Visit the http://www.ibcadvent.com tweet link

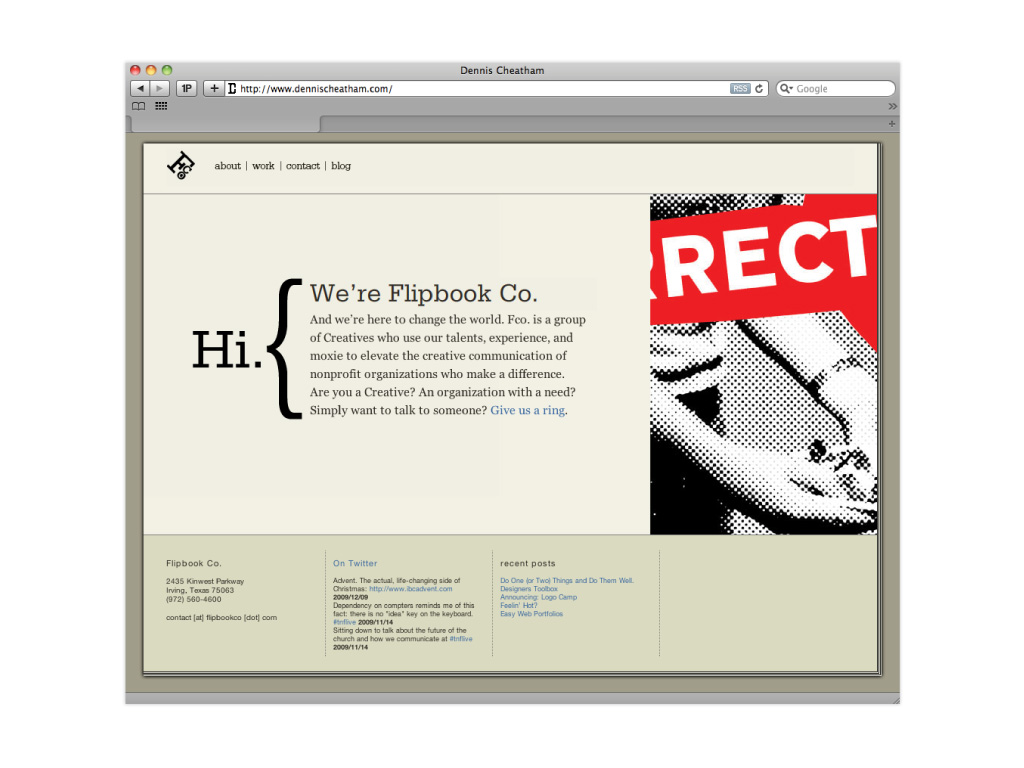pos(411,588)
